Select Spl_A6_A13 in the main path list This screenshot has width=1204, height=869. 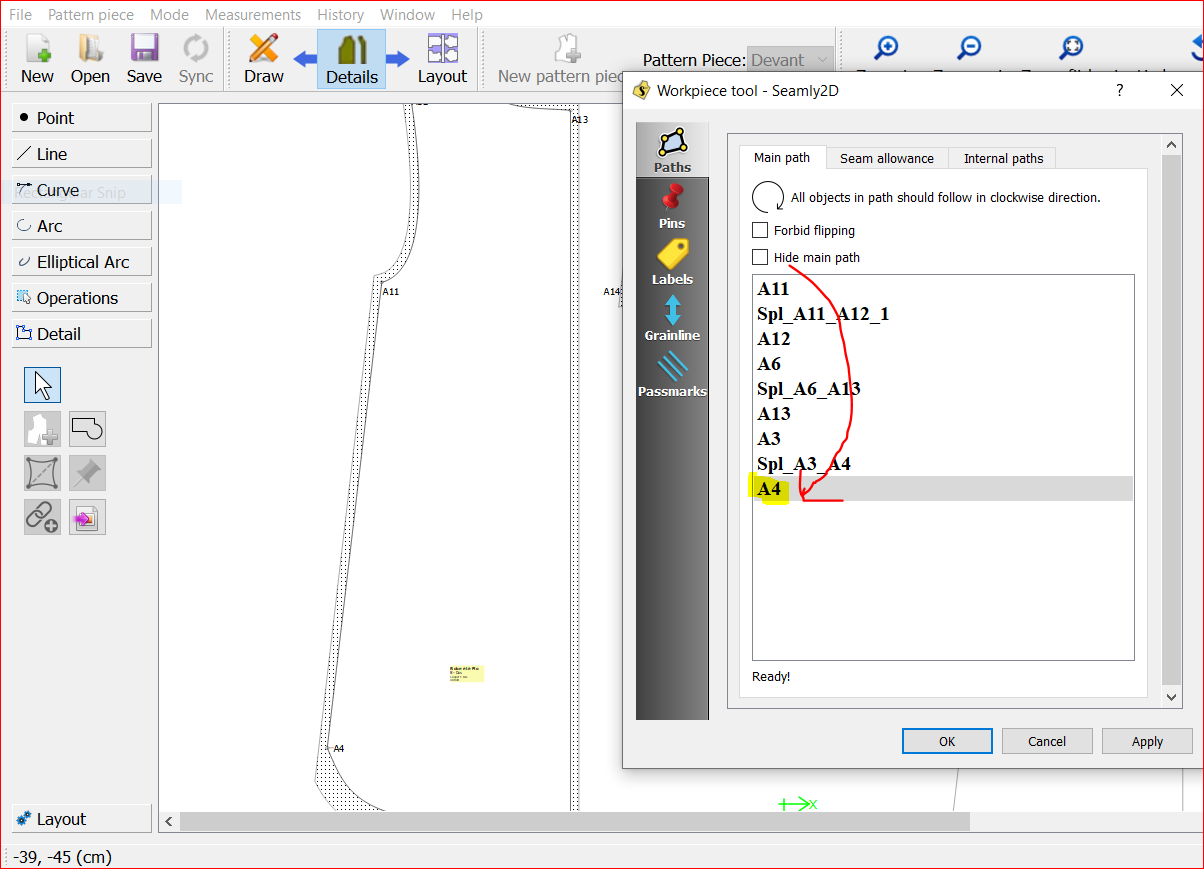809,389
